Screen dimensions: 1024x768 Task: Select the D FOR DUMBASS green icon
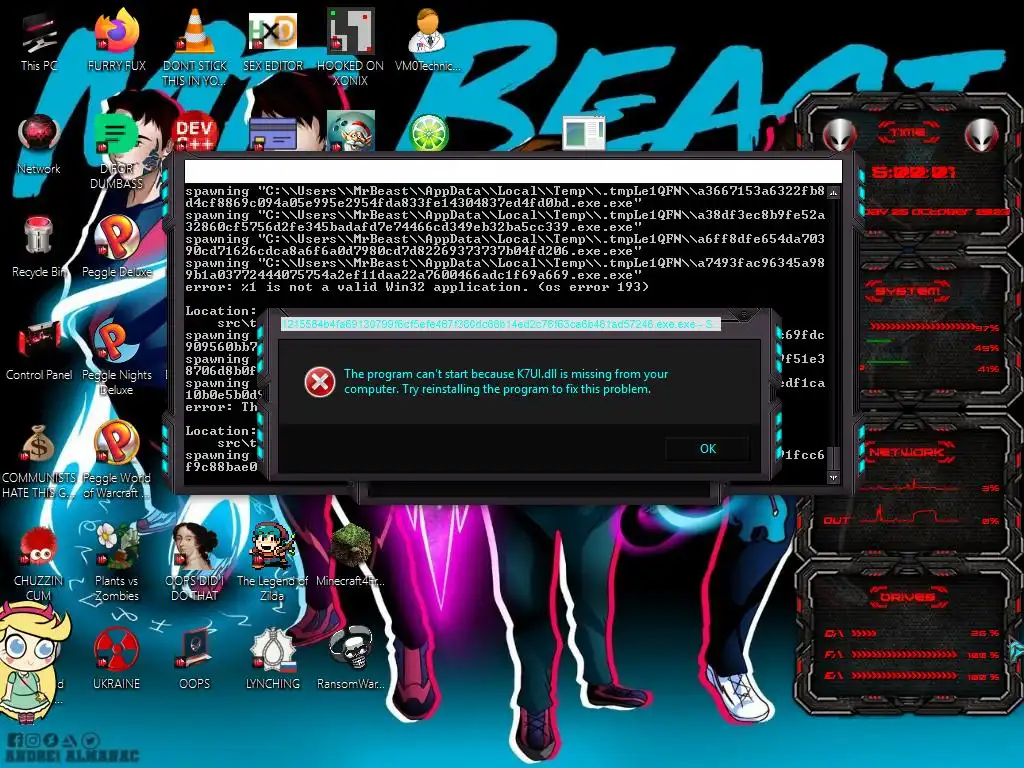tap(116, 150)
